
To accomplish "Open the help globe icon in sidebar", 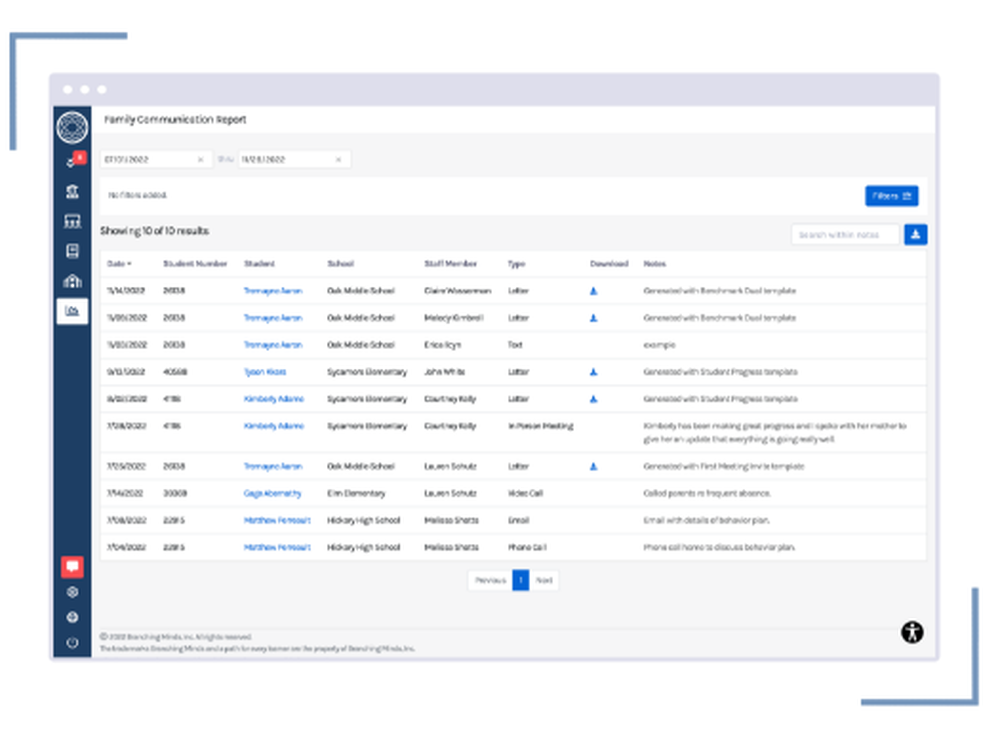I will 72,617.
